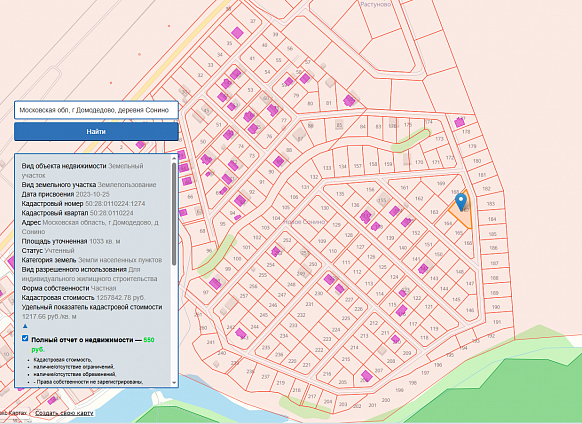Screen dimensions: 582x424
Task: Select purple building on plot 116
Action: pyautogui.click(x=401, y=310)
